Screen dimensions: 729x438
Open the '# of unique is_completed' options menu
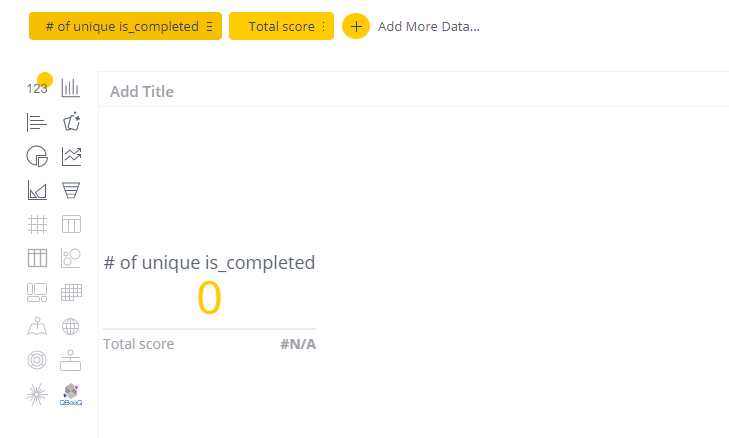[209, 27]
